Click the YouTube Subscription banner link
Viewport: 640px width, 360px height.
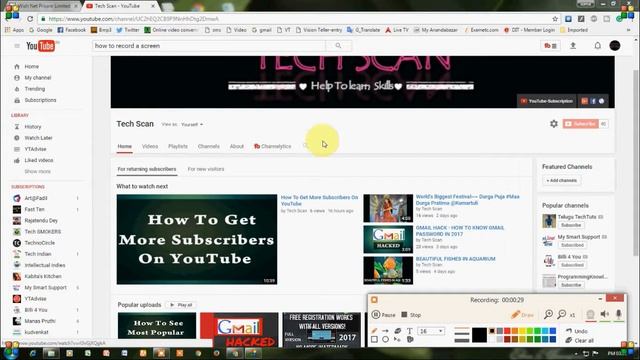pyautogui.click(x=547, y=101)
